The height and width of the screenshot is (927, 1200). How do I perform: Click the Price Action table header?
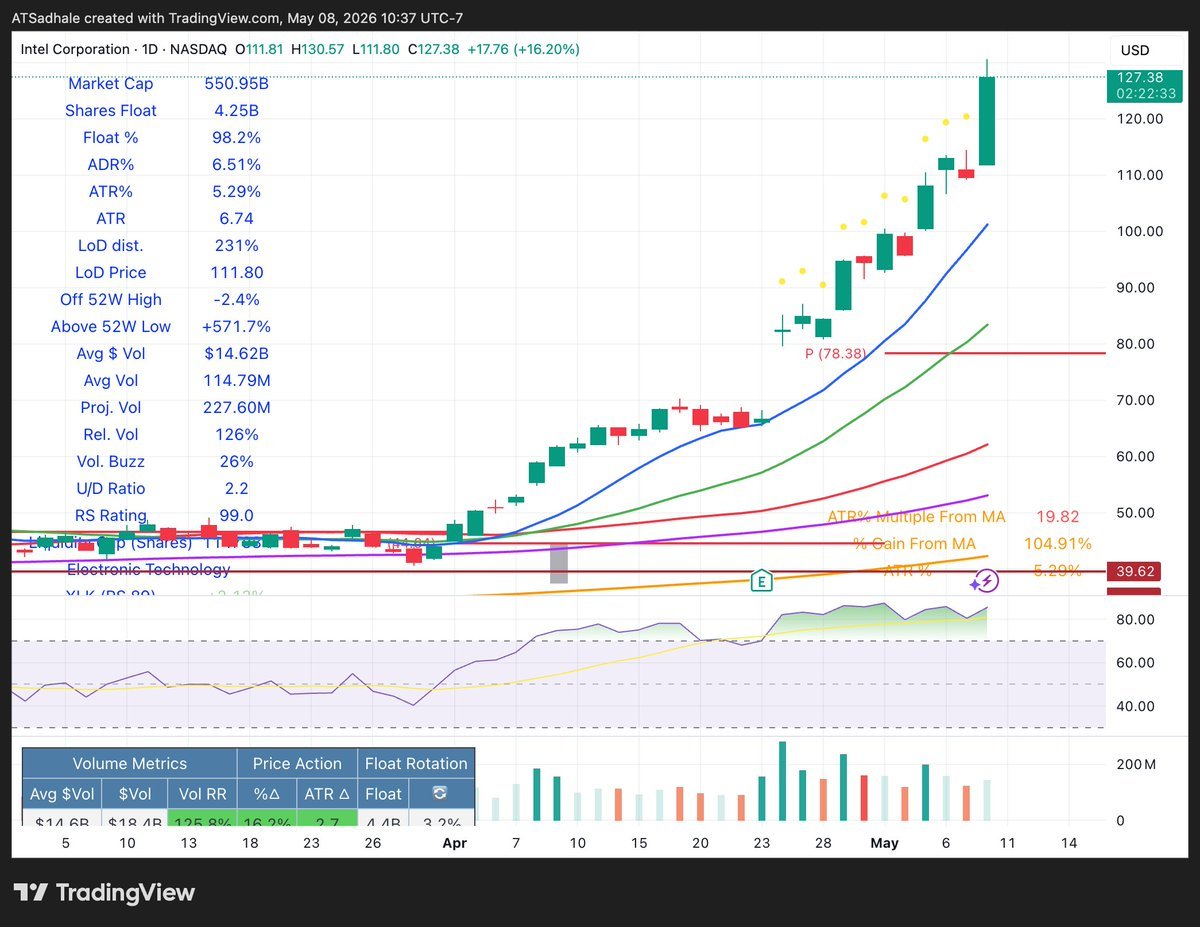click(297, 764)
